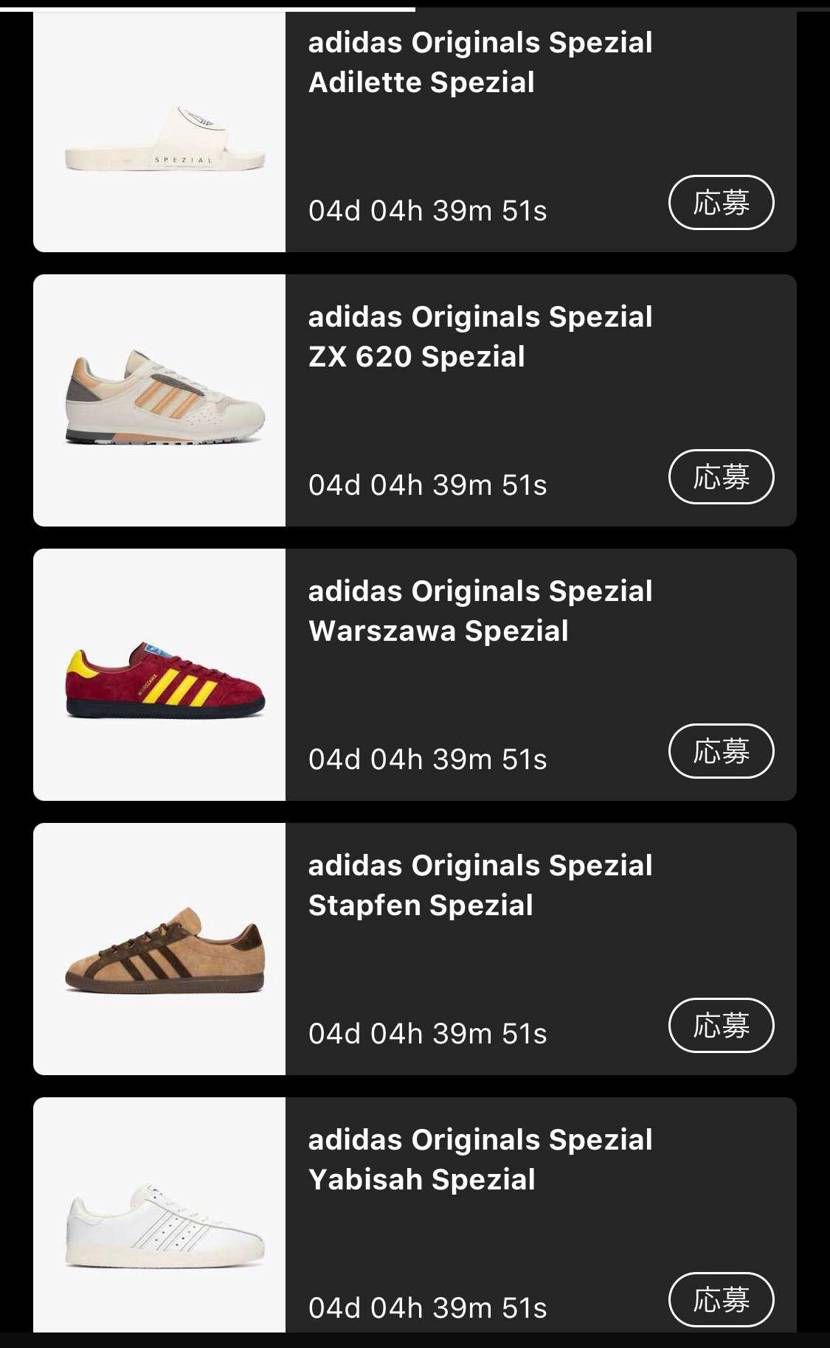Viewport: 830px width, 1348px height.
Task: Tap the Stapfen Spezial title text
Action: tap(480, 884)
